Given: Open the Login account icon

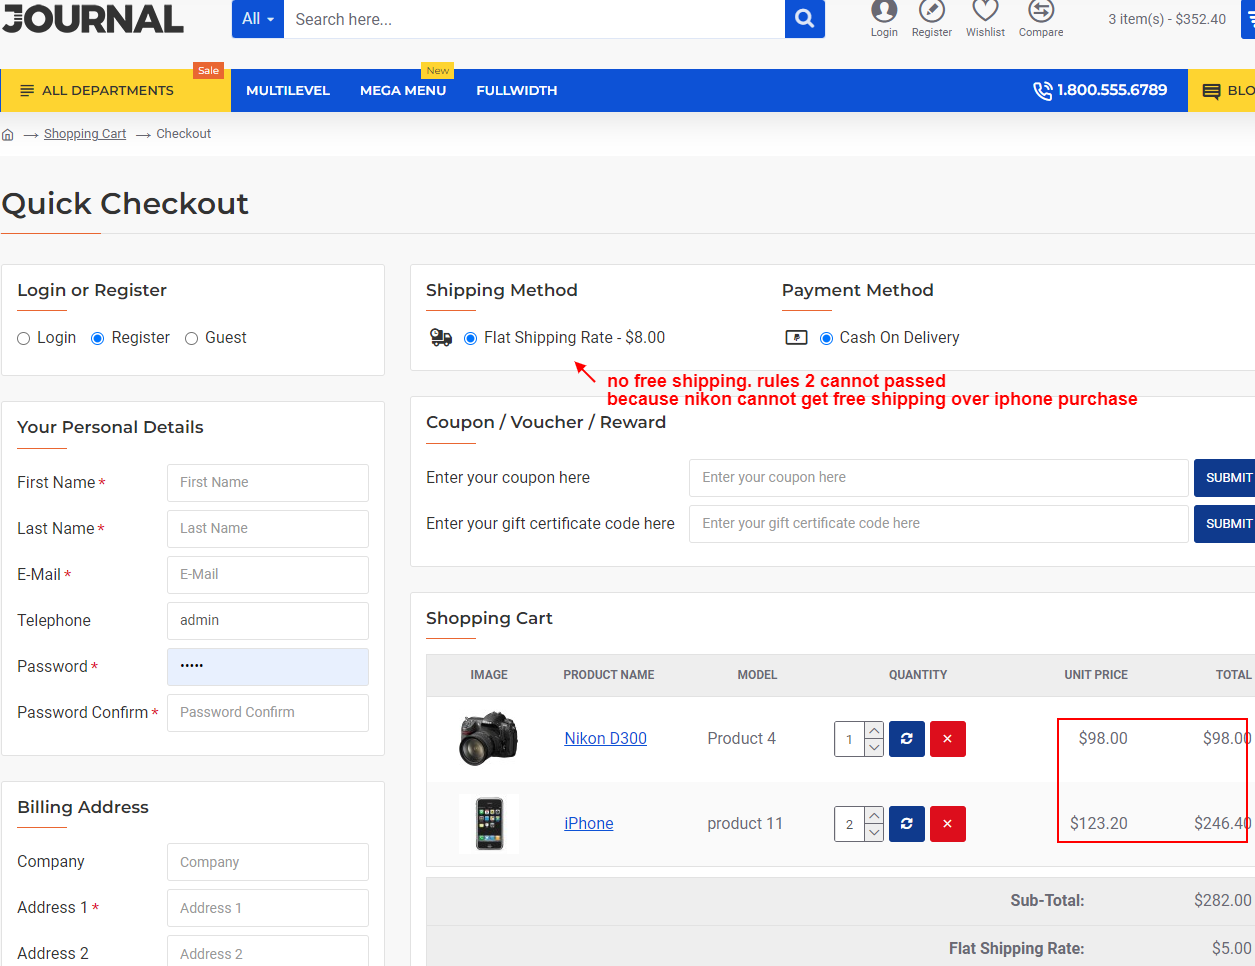Looking at the screenshot, I should tap(884, 10).
